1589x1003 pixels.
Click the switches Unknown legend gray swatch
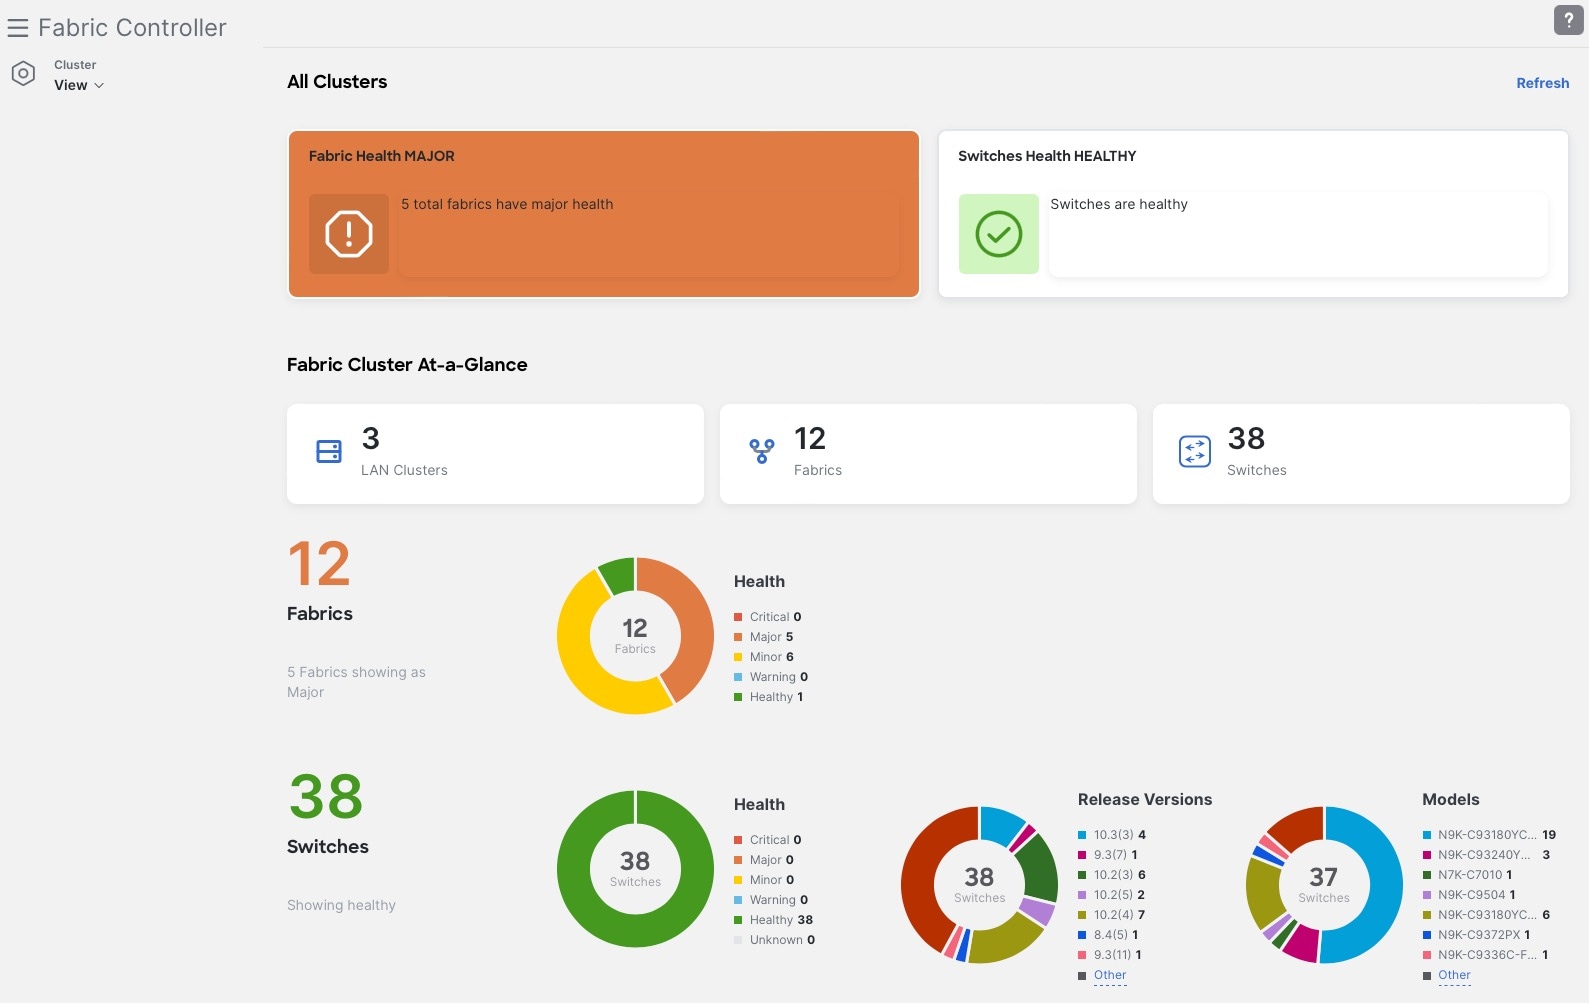[738, 940]
